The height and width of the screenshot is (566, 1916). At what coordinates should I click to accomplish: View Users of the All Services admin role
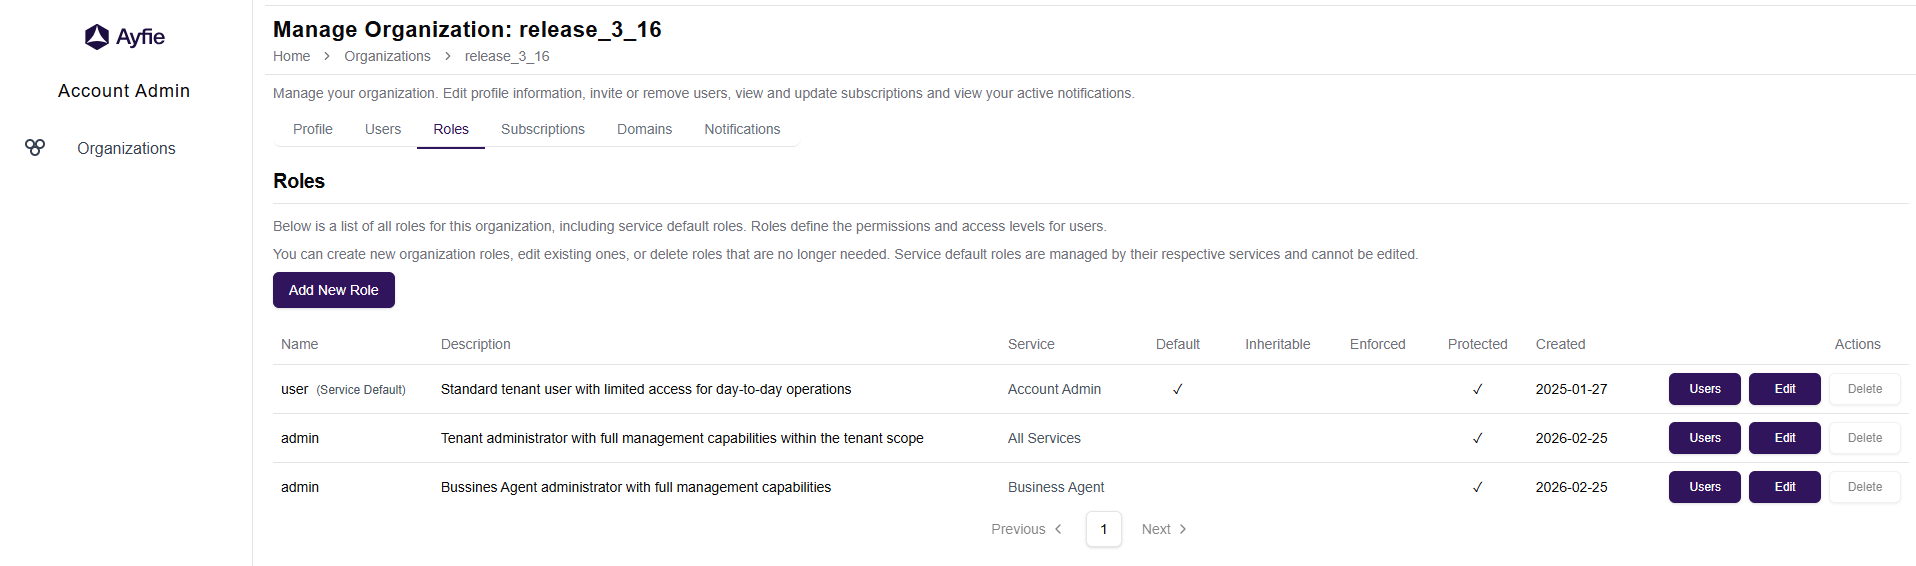tap(1704, 438)
